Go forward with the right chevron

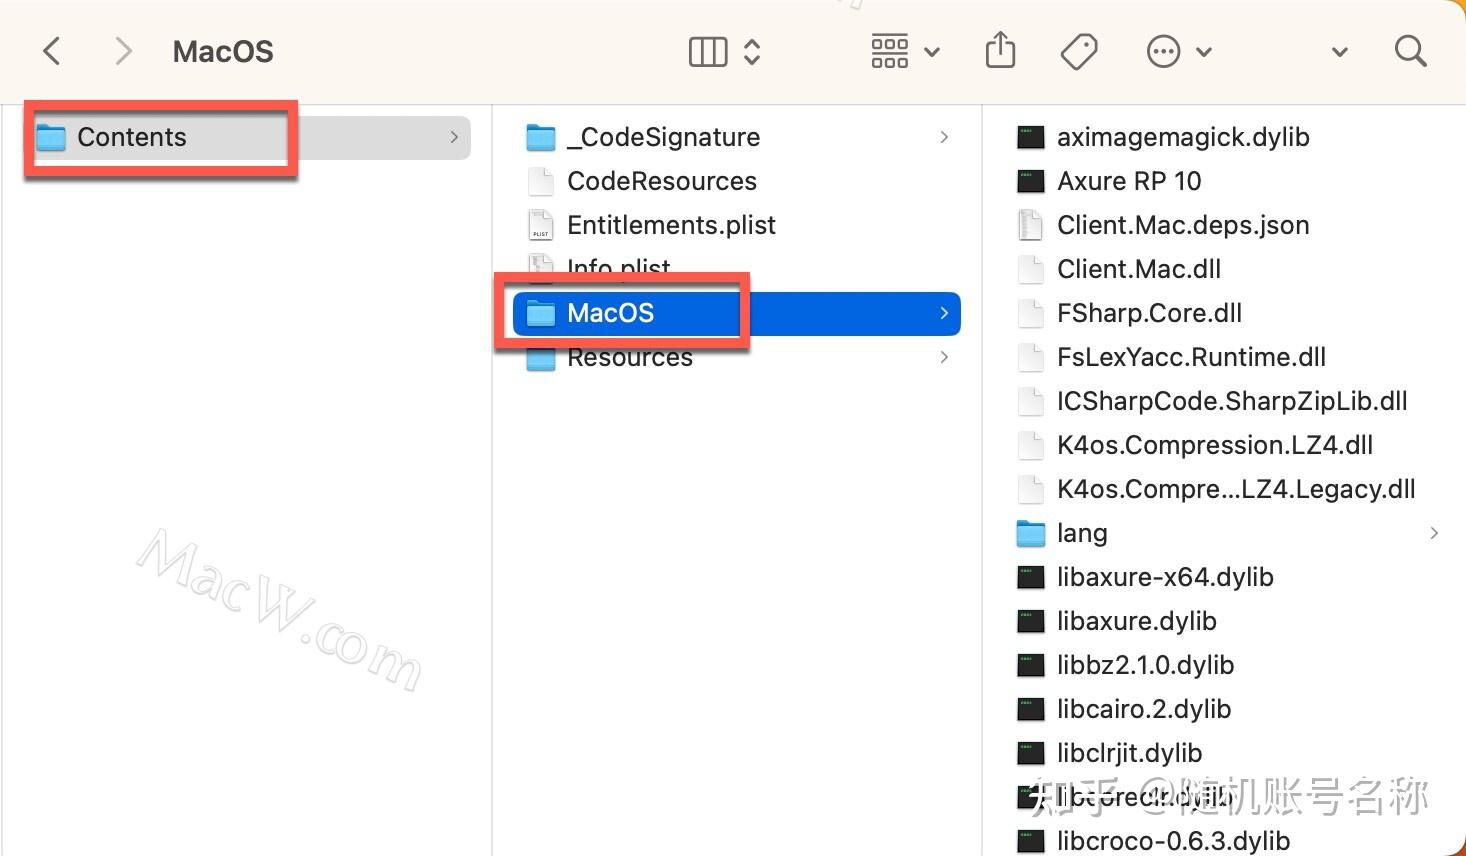123,51
